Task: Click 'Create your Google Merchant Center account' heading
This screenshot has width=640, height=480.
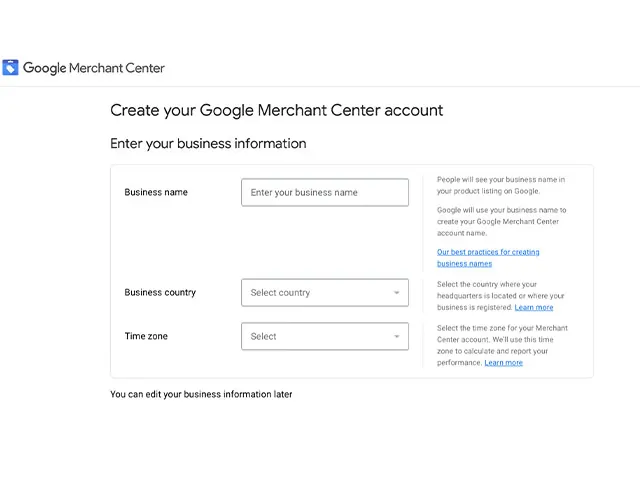Action: point(277,111)
